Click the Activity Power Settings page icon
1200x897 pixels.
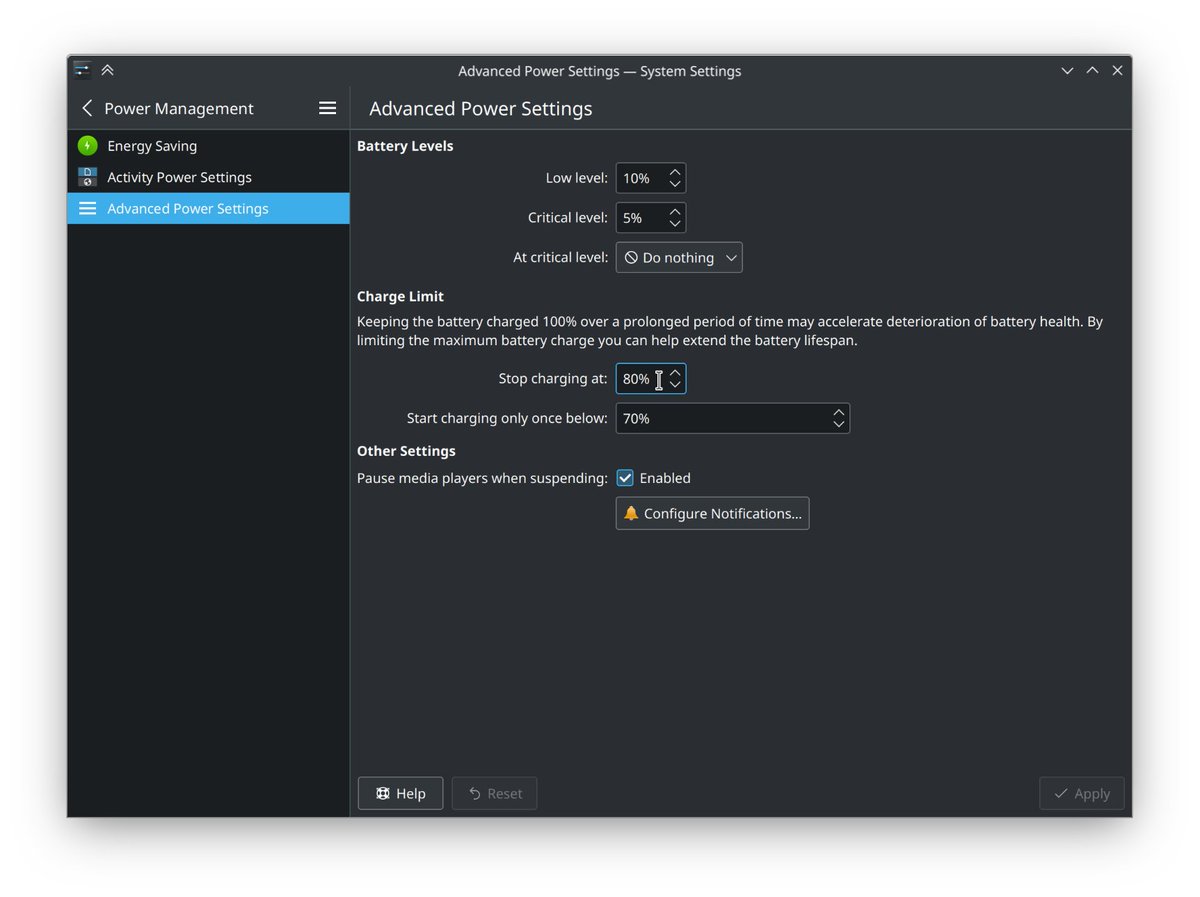pyautogui.click(x=86, y=177)
